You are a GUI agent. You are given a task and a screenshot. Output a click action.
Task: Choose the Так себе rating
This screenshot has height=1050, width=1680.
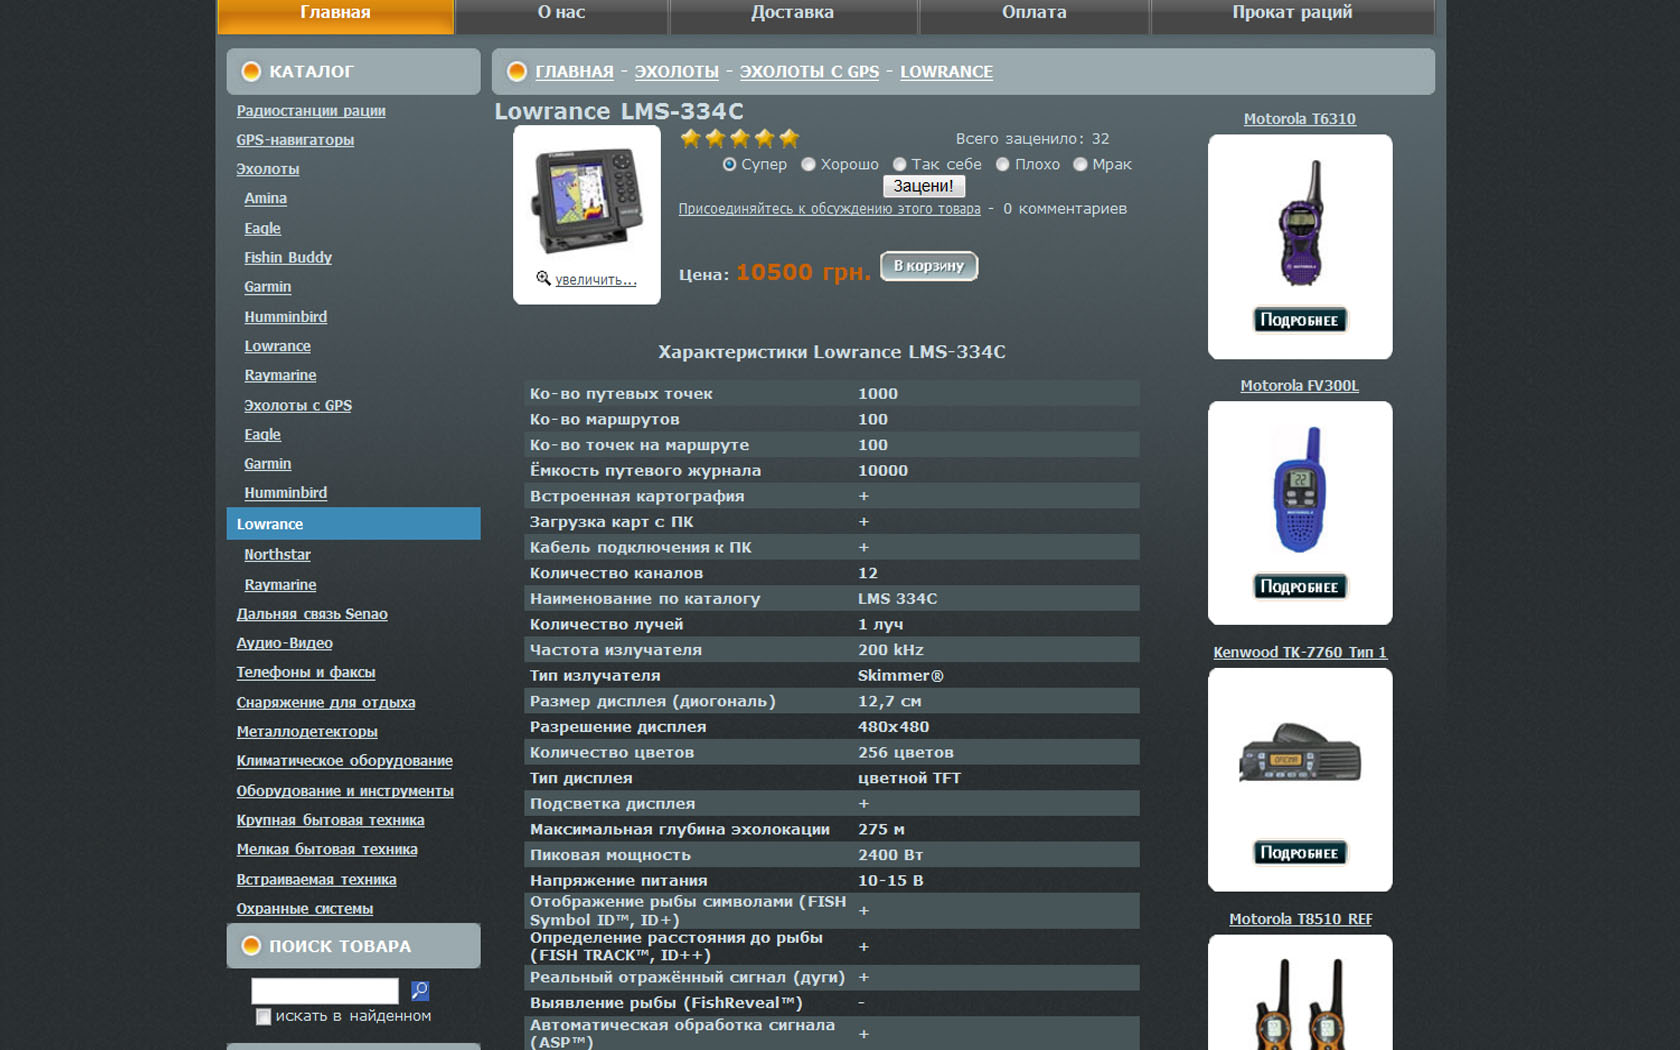pyautogui.click(x=899, y=164)
